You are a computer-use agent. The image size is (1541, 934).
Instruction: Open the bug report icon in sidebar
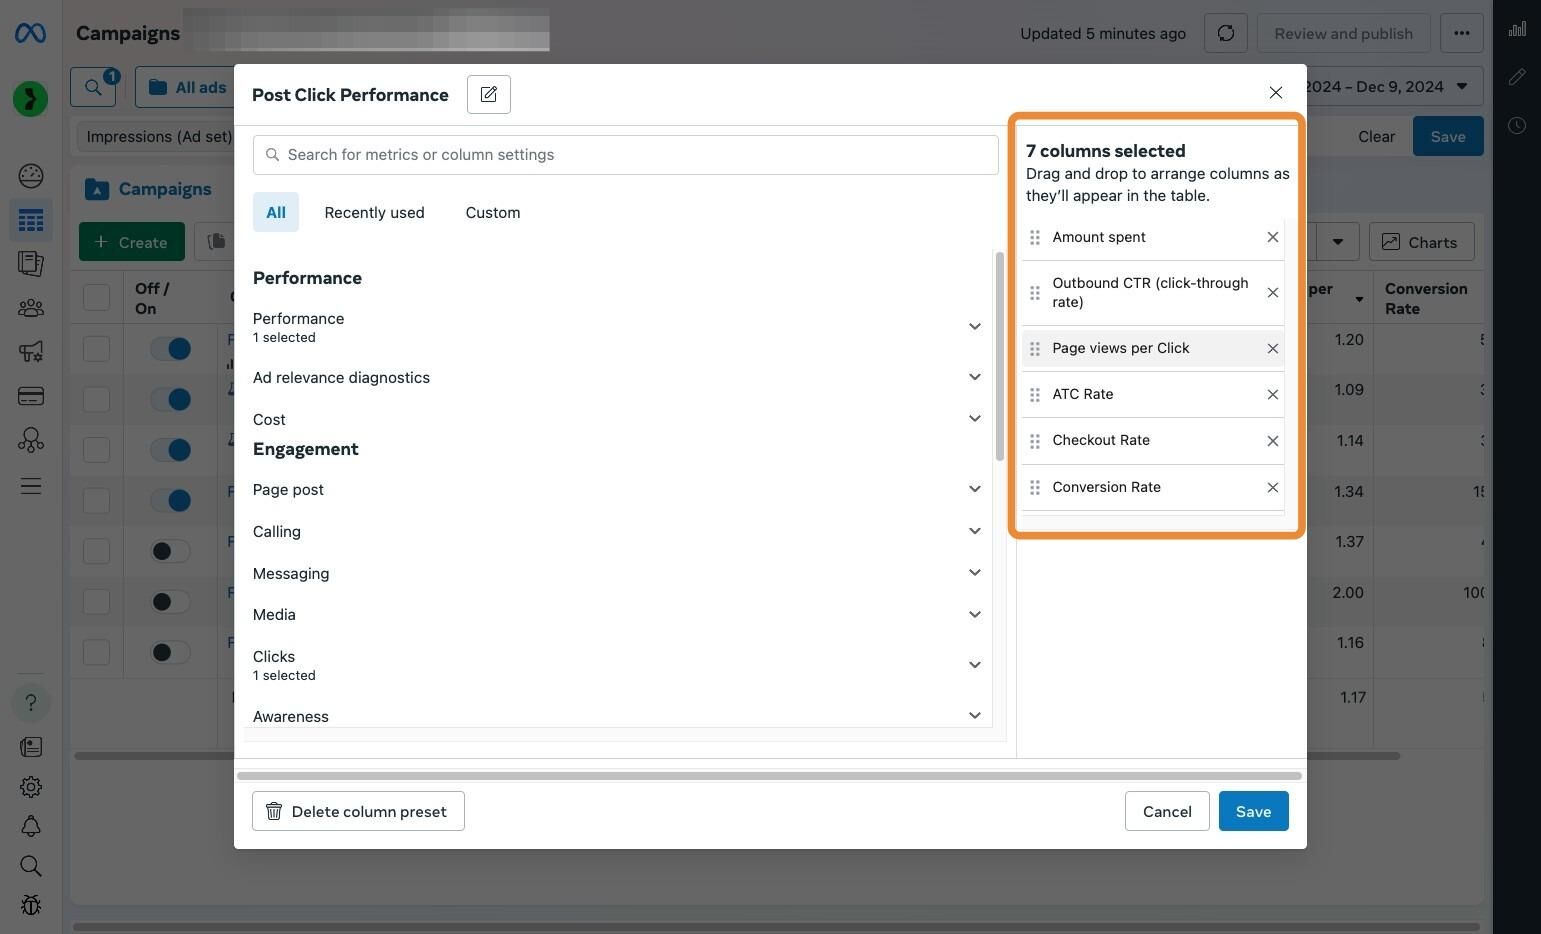pyautogui.click(x=31, y=905)
